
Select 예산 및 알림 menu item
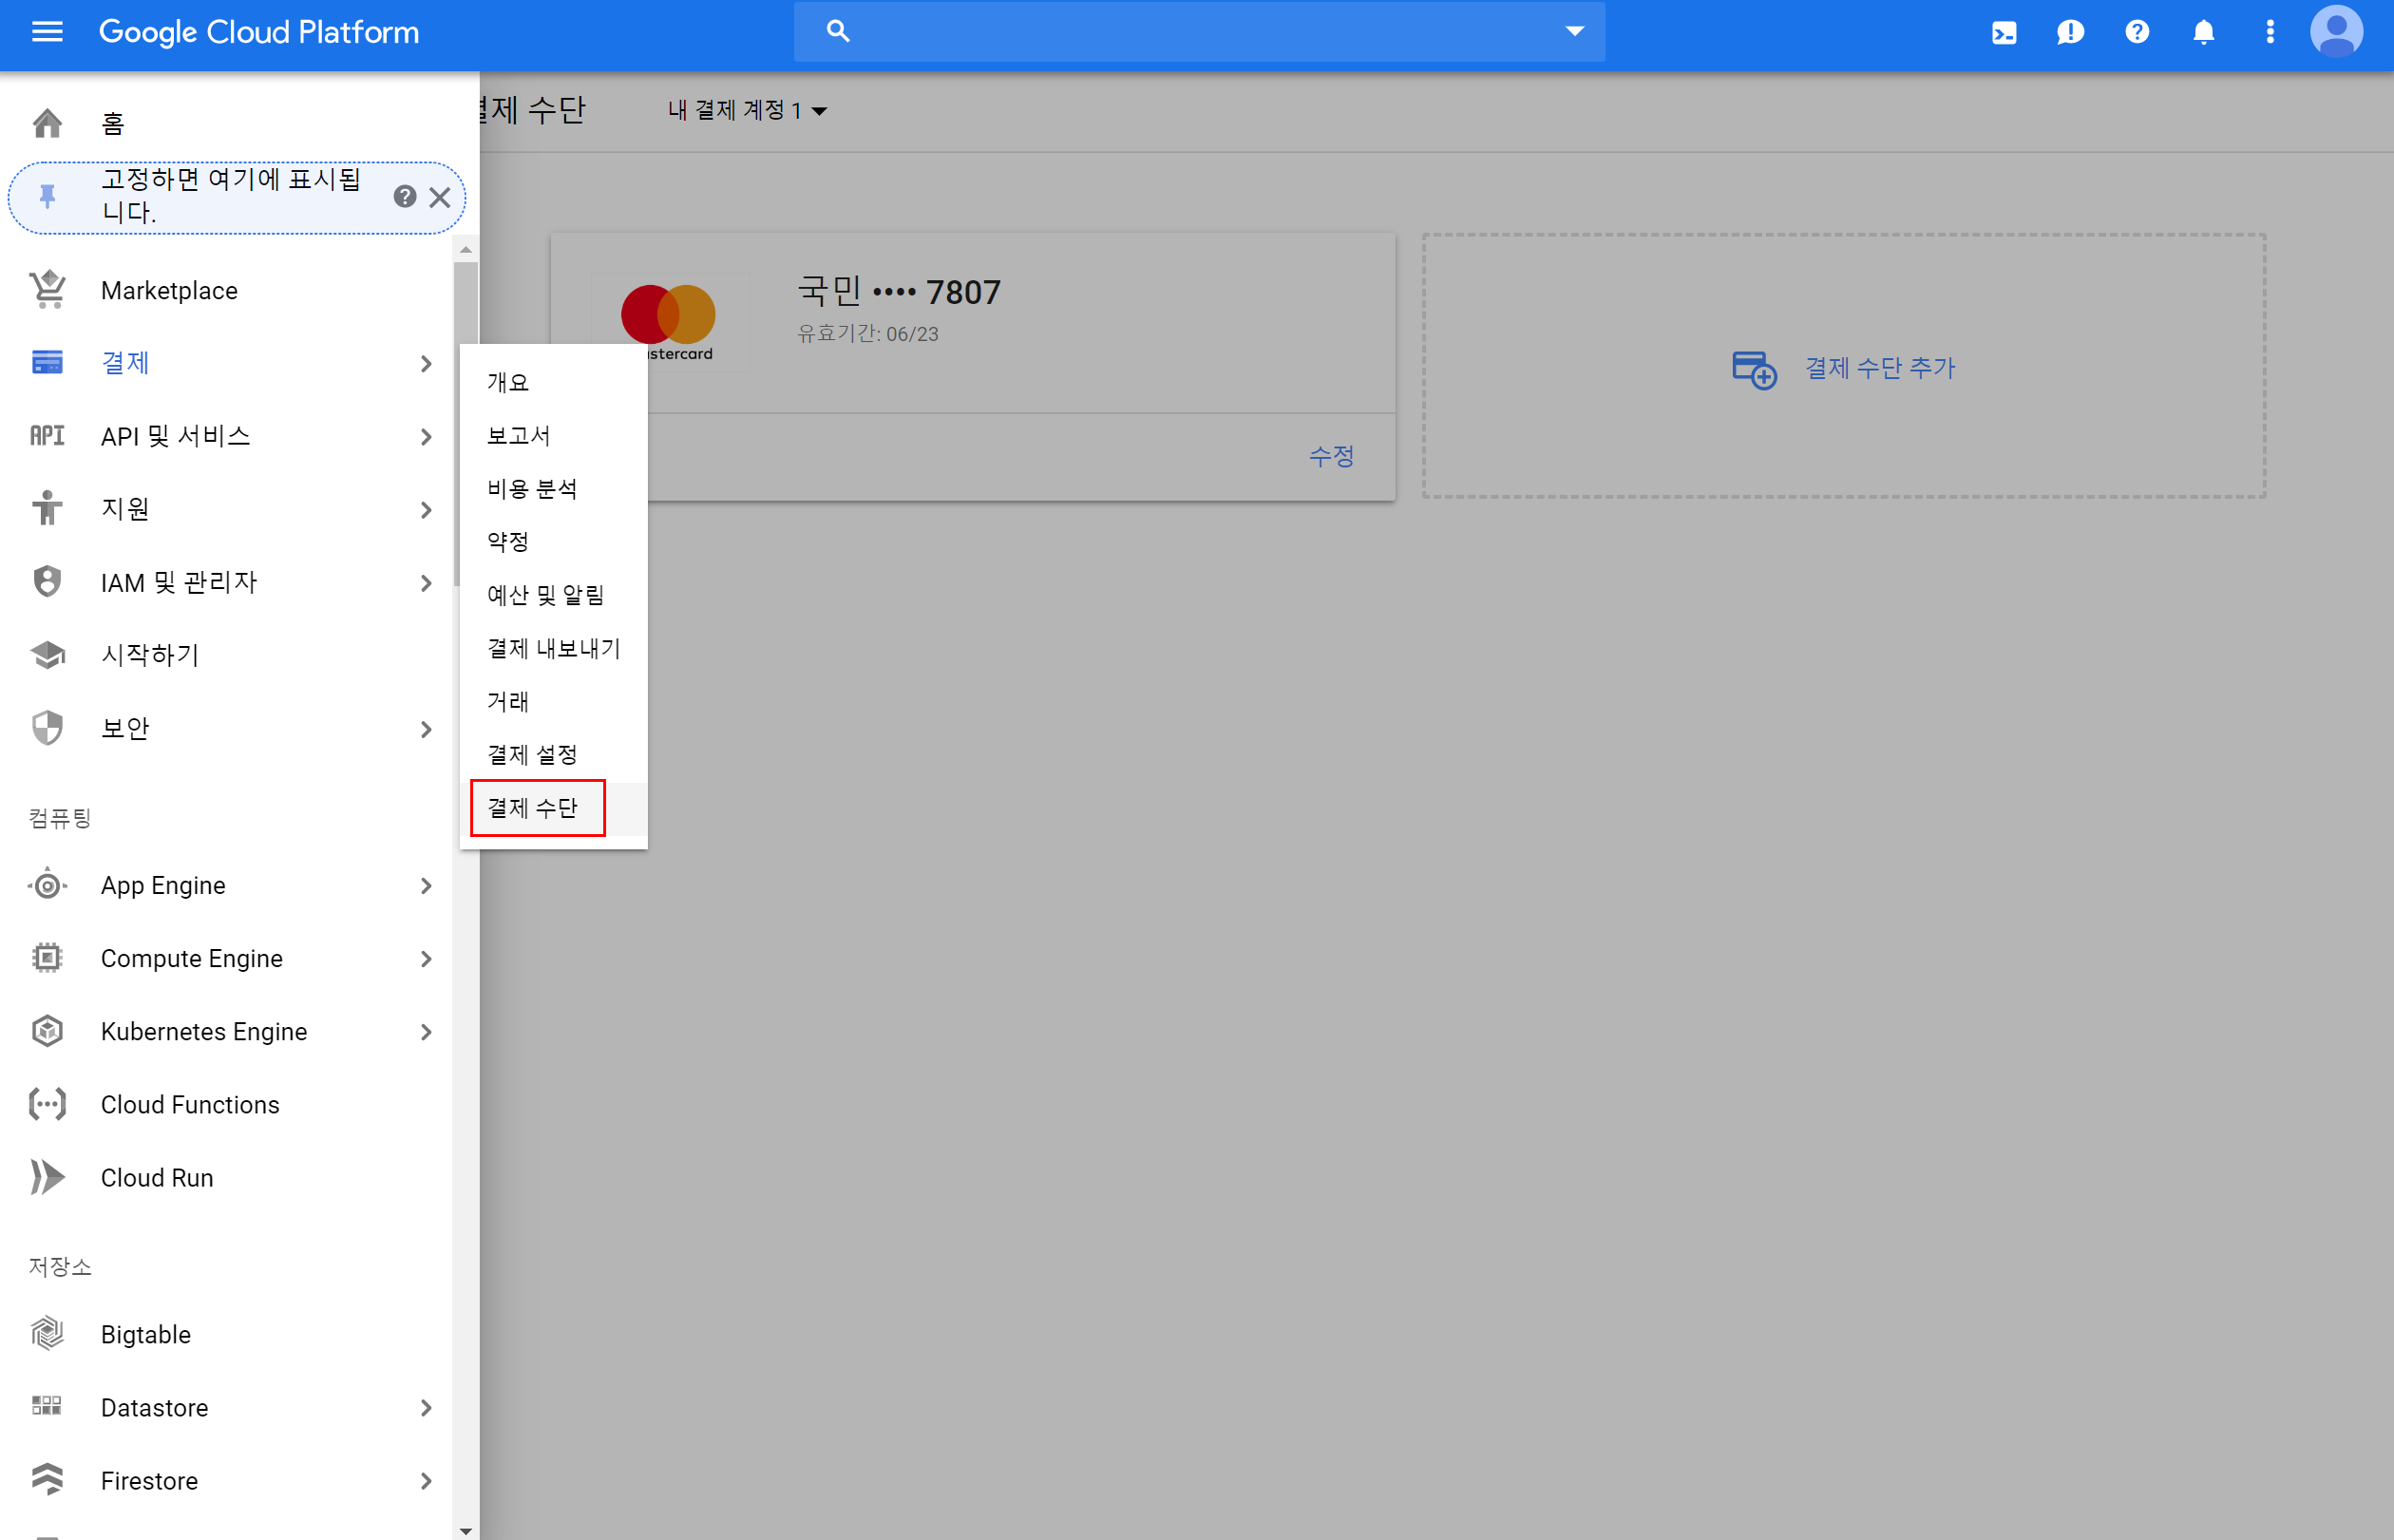tap(546, 595)
